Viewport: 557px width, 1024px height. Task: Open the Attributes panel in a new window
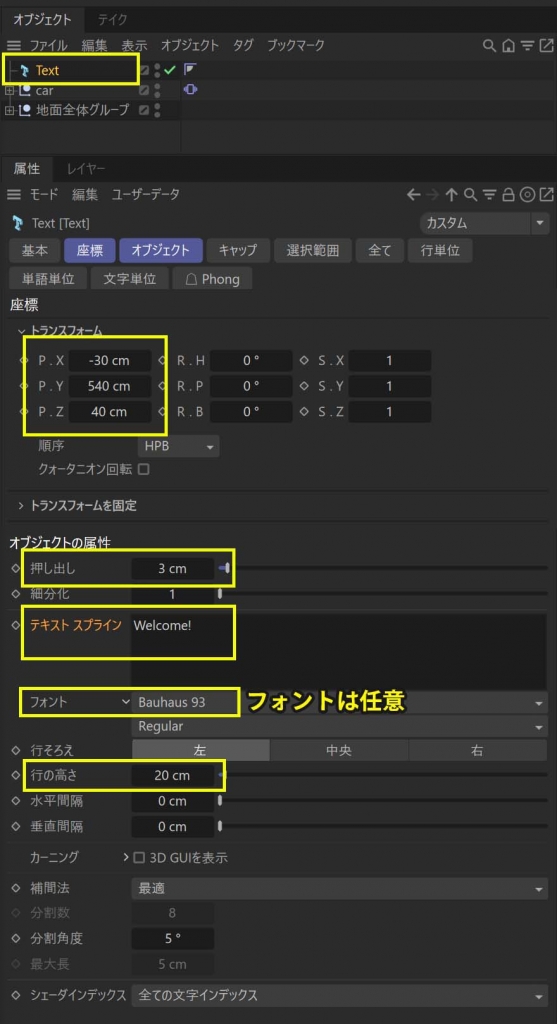click(x=546, y=195)
